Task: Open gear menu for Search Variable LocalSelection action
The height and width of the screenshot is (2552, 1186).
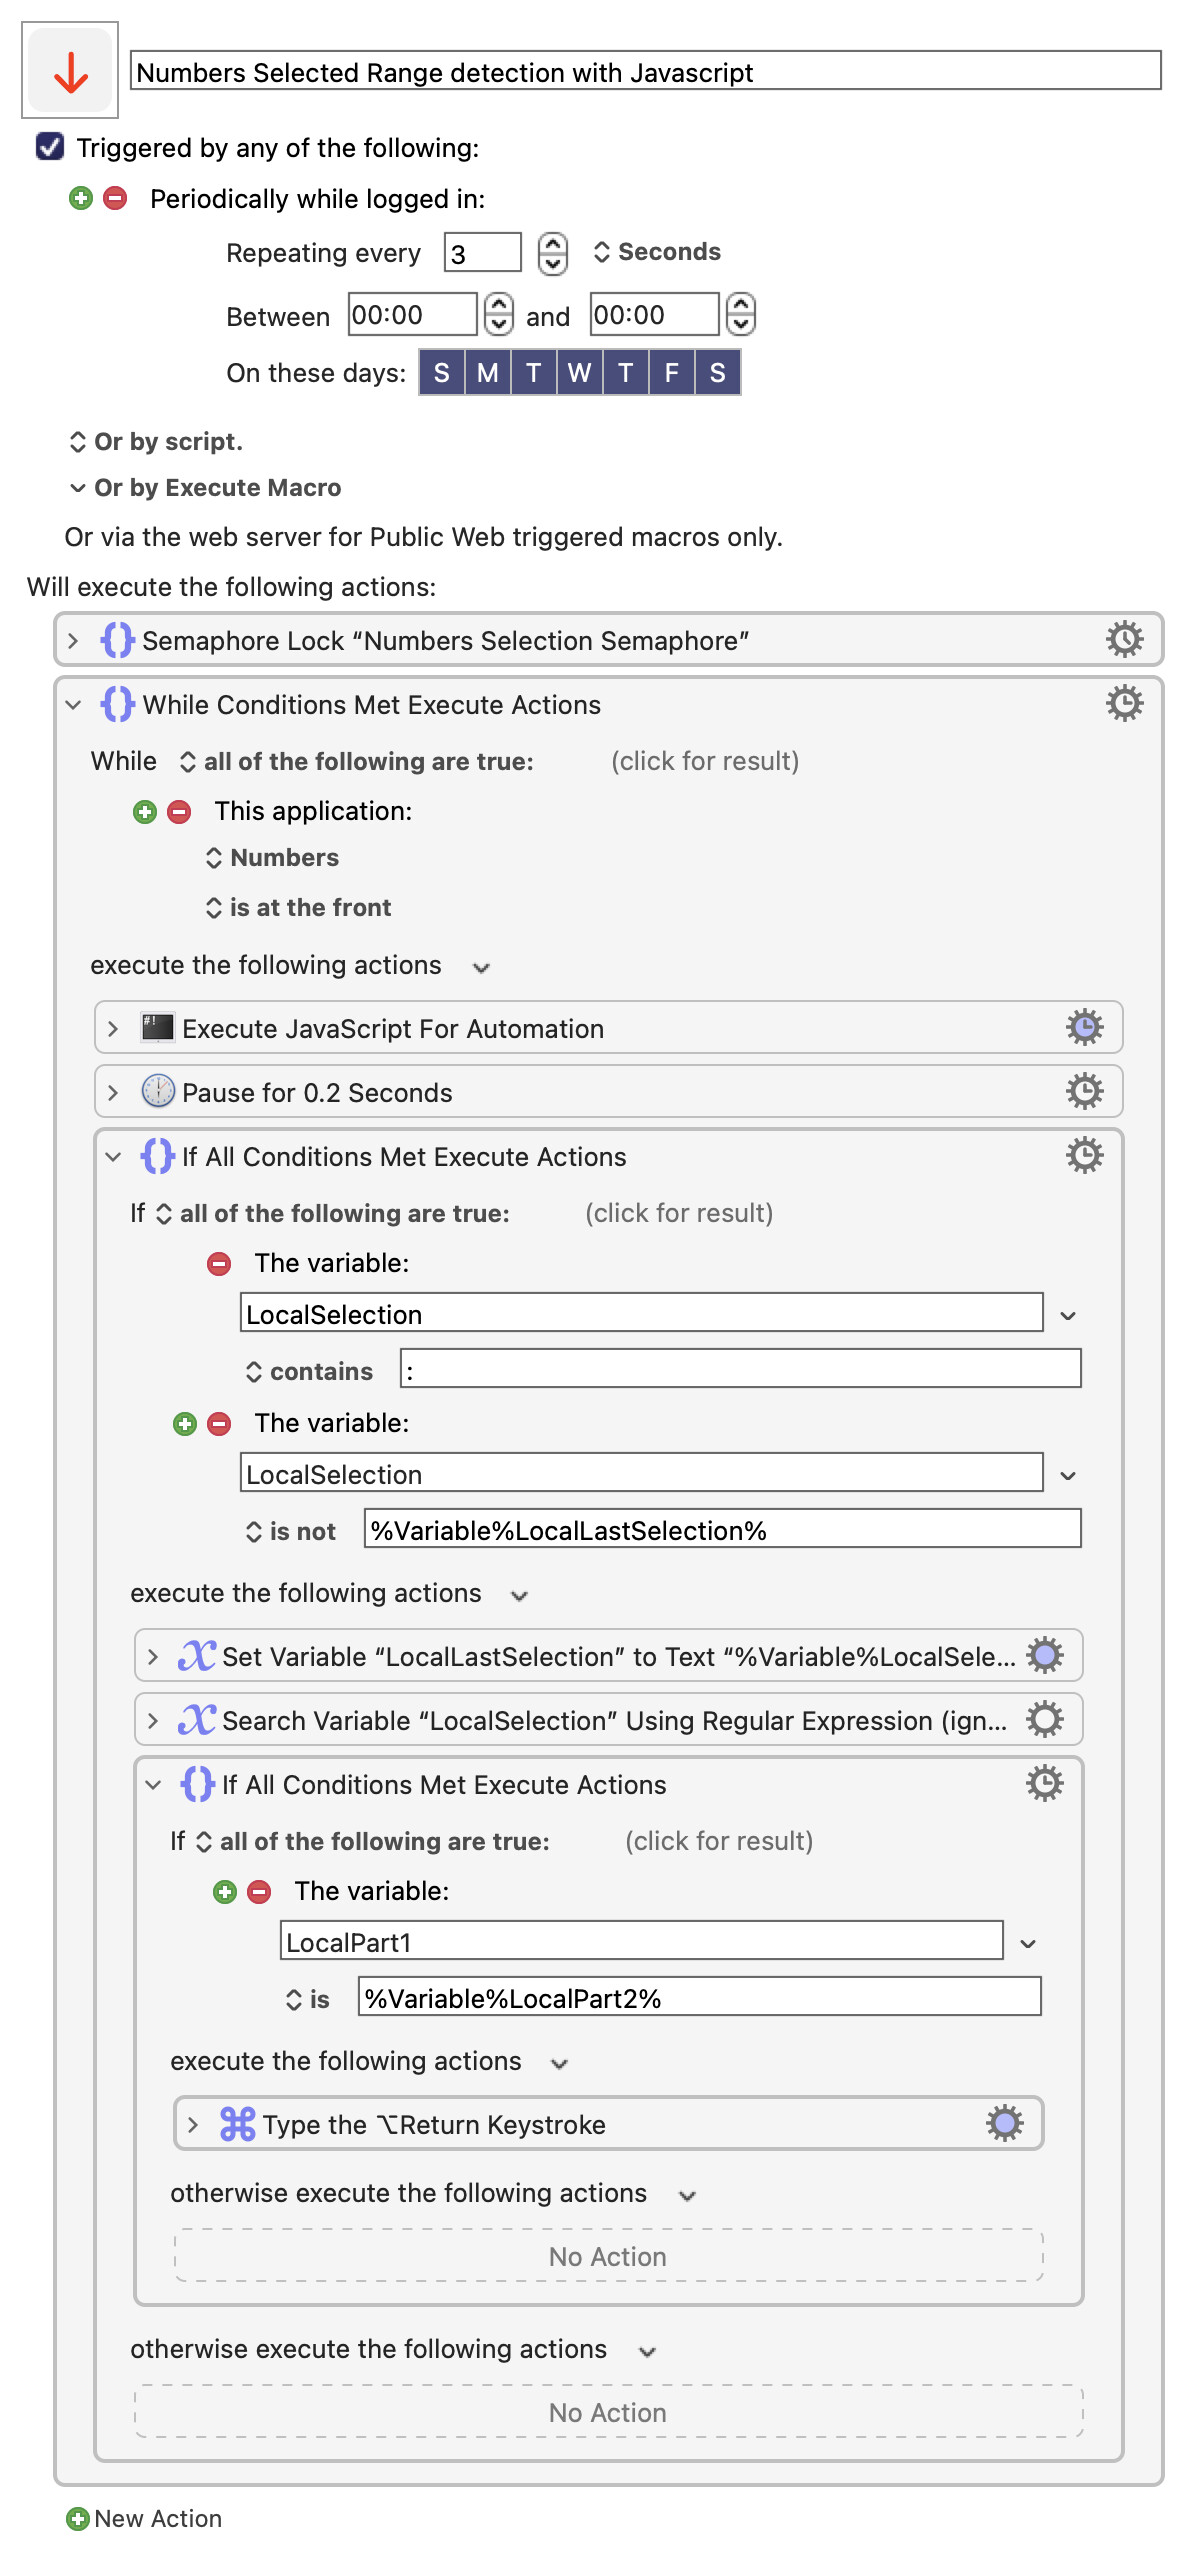Action: click(x=1044, y=1719)
